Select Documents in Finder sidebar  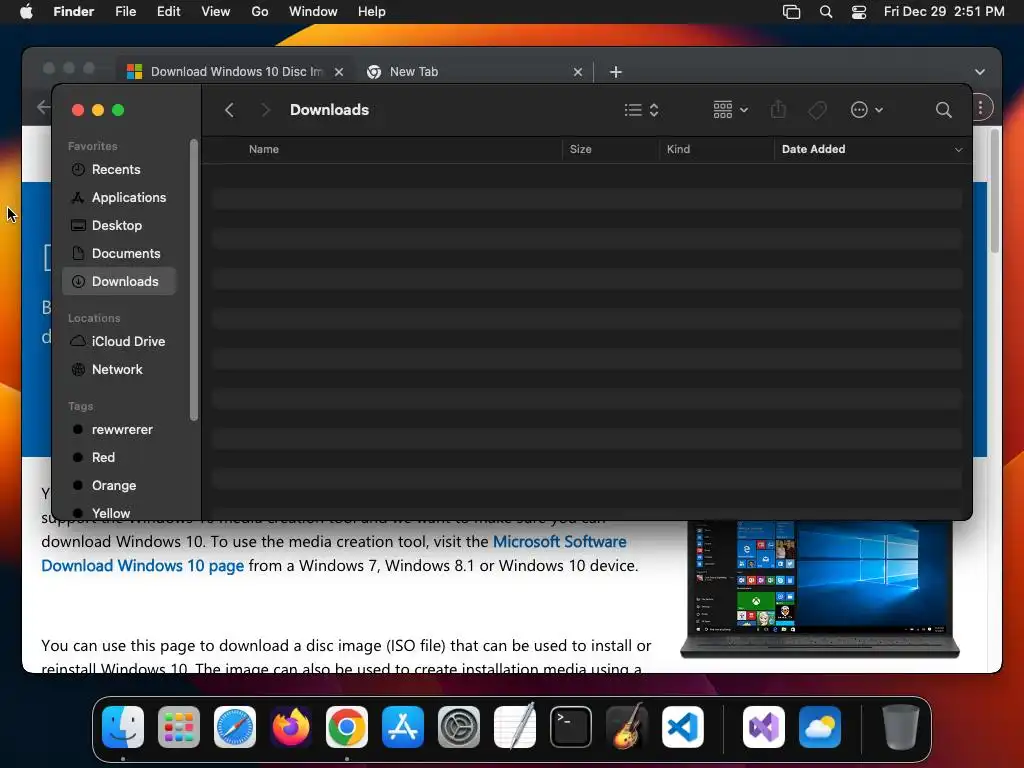118,253
